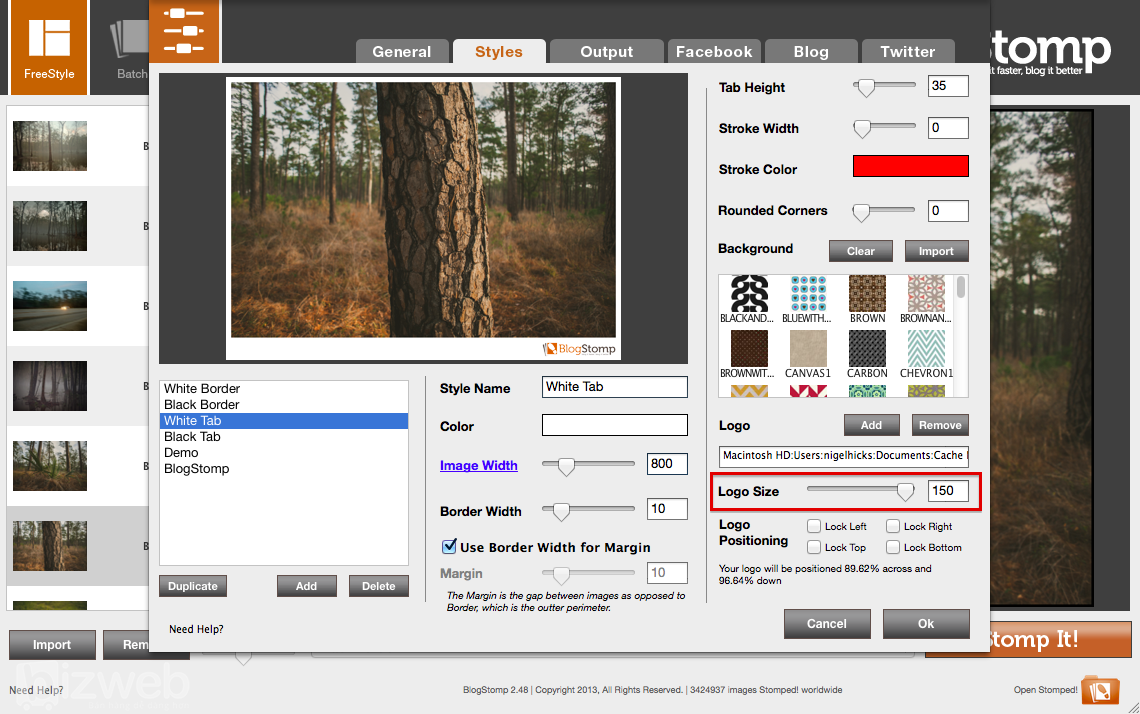Enable the Lock Left checkbox
1140x714 pixels.
[814, 527]
